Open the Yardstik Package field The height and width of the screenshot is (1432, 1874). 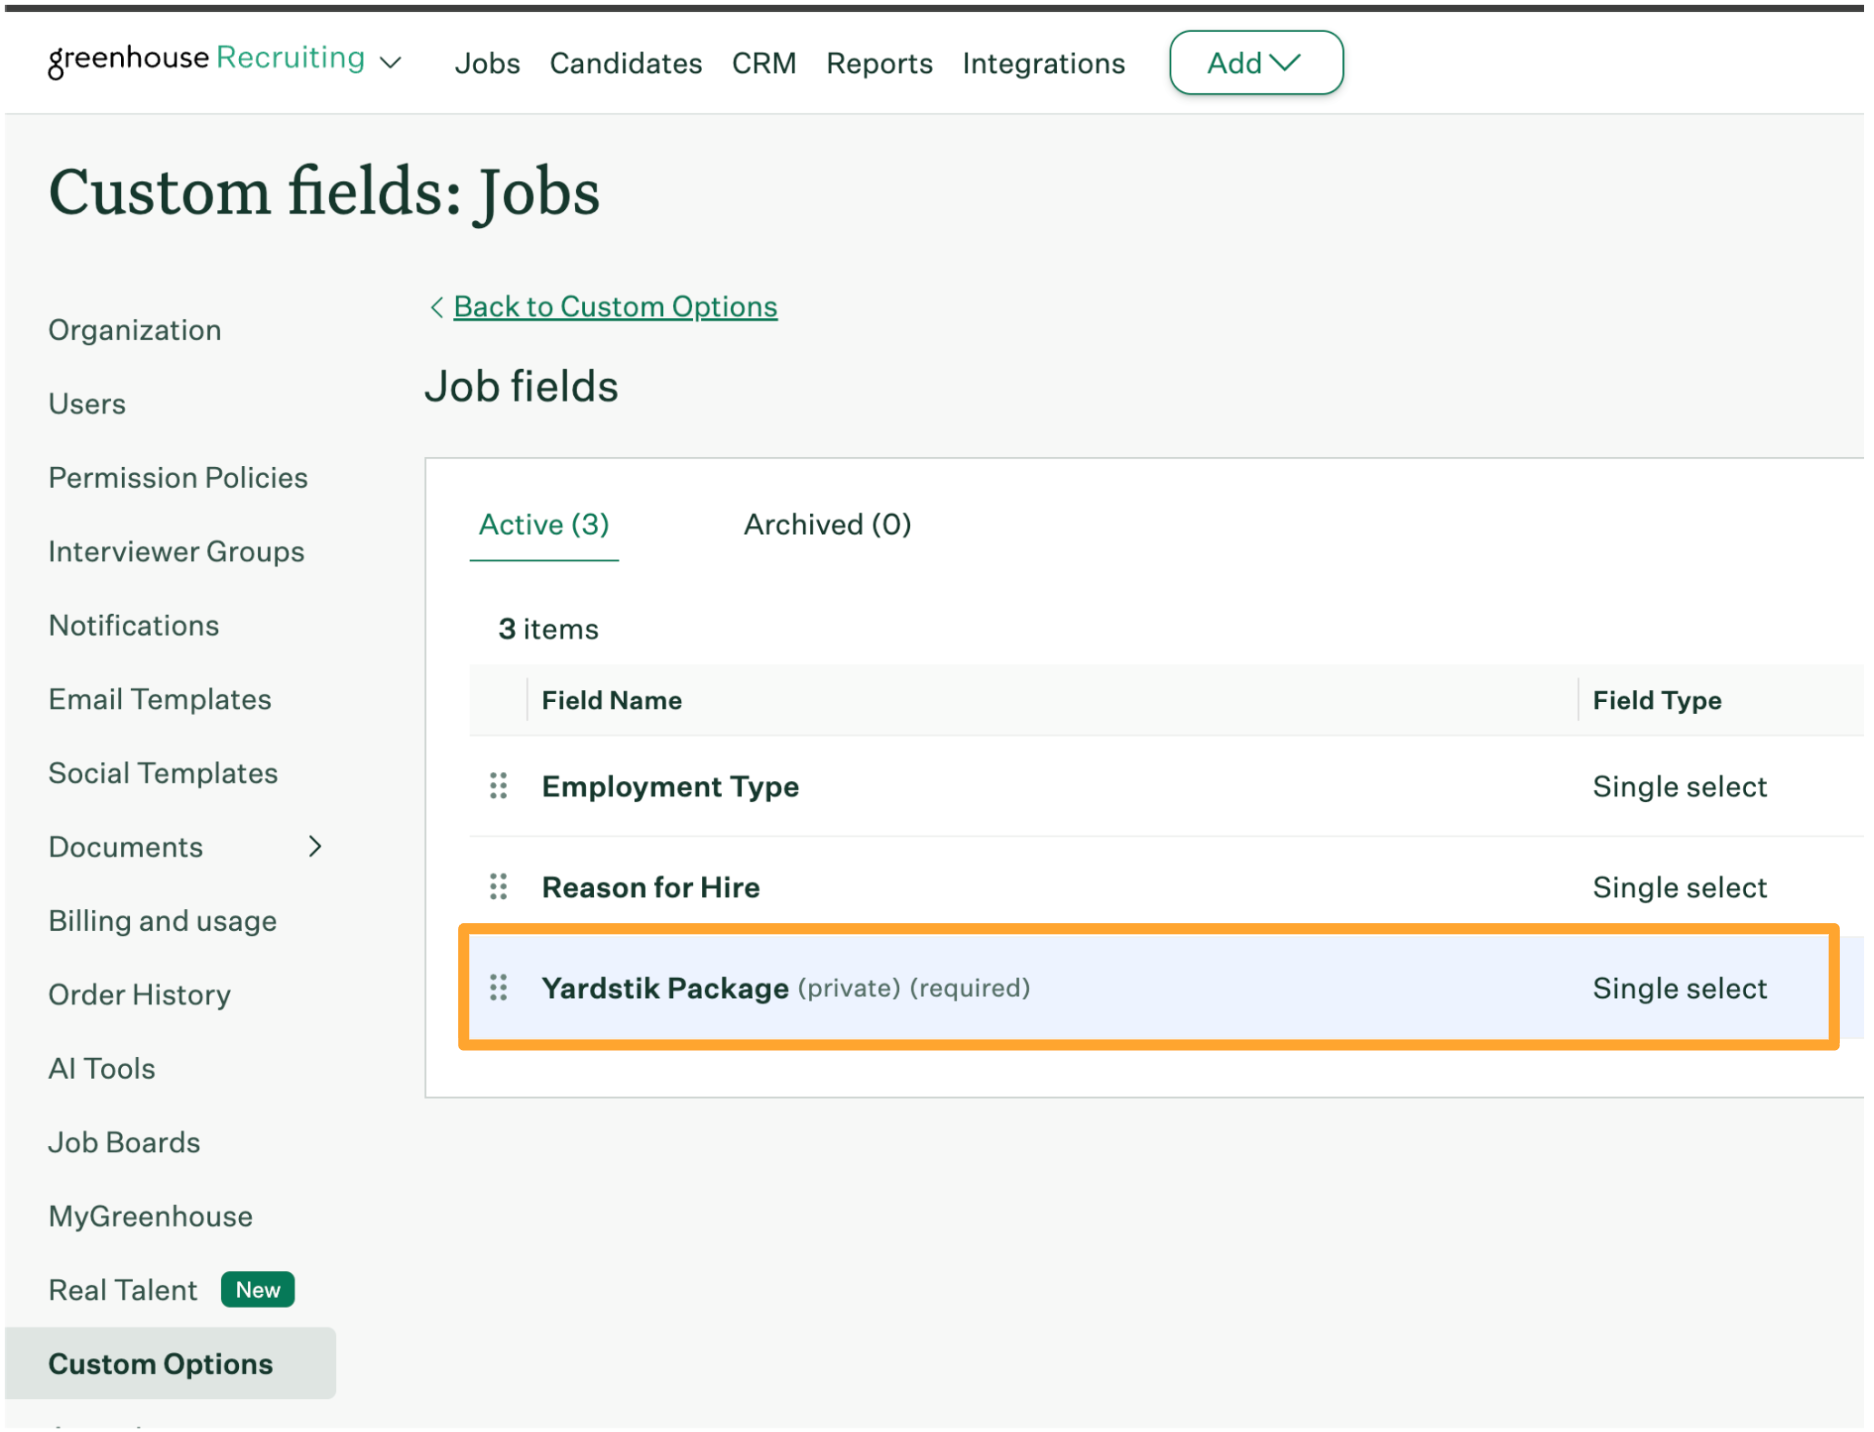point(665,989)
